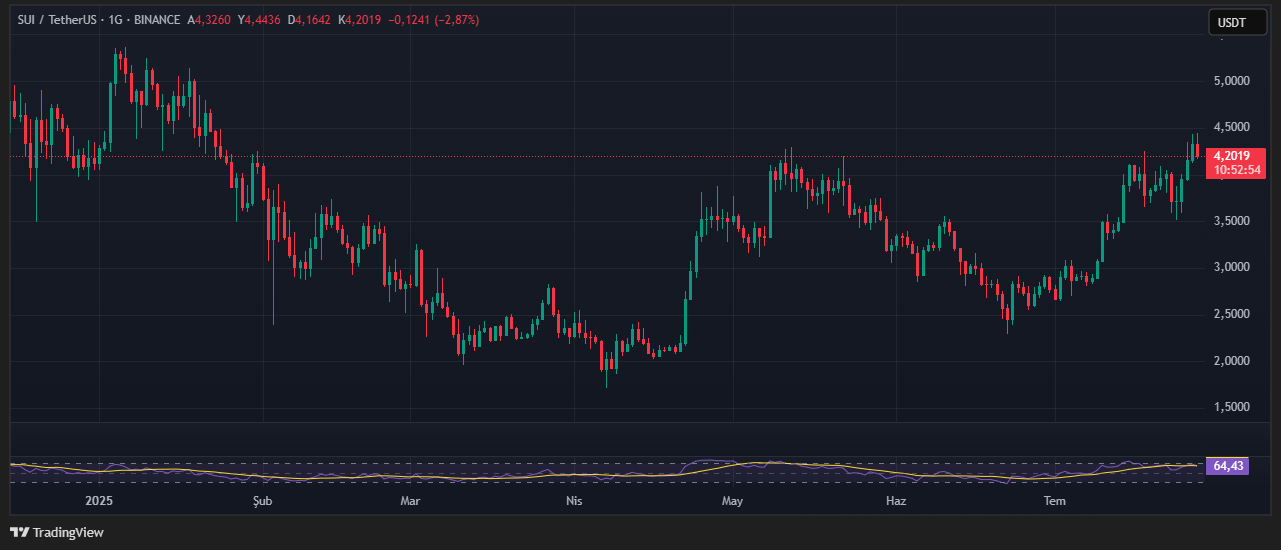This screenshot has width=1281, height=550.
Task: Click the 2025 year marker on time axis
Action: point(100,500)
